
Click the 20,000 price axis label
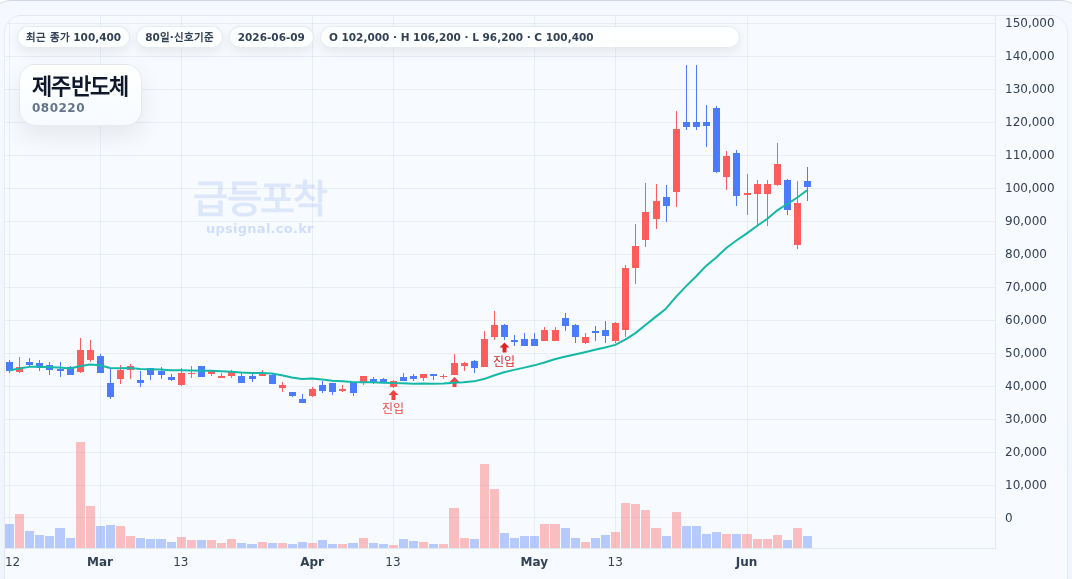tap(1026, 451)
